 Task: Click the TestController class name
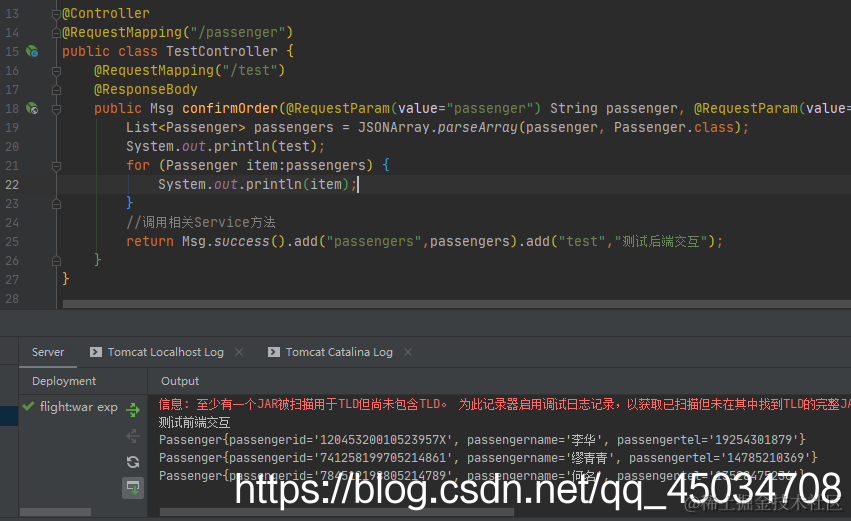coord(221,51)
